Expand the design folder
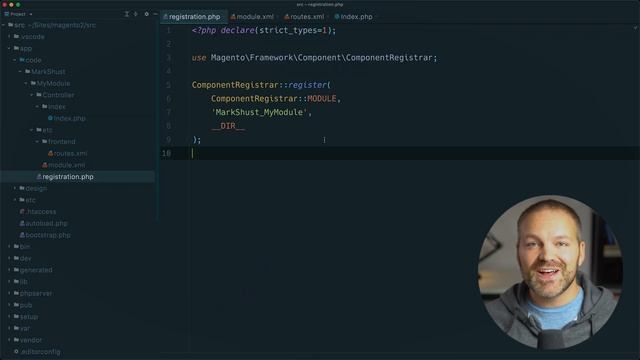The height and width of the screenshot is (360, 640). (x=15, y=188)
